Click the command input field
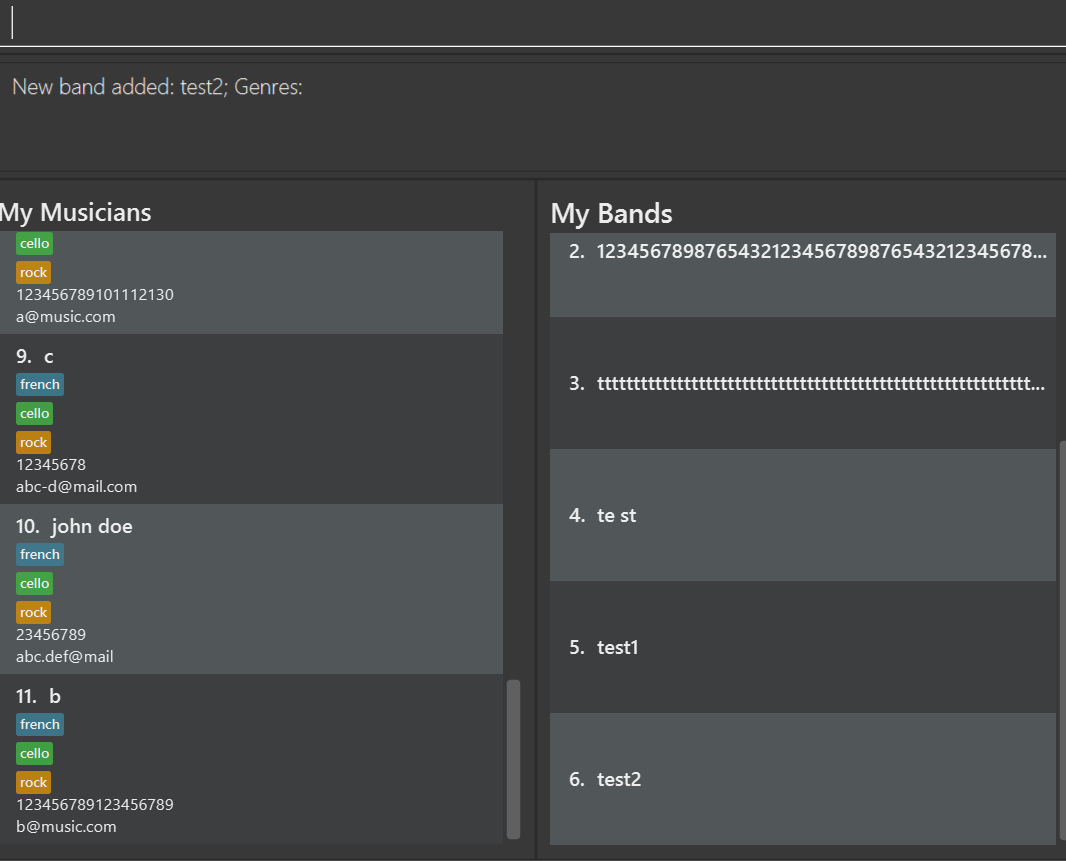Viewport: 1066px width, 861px height. tap(533, 24)
